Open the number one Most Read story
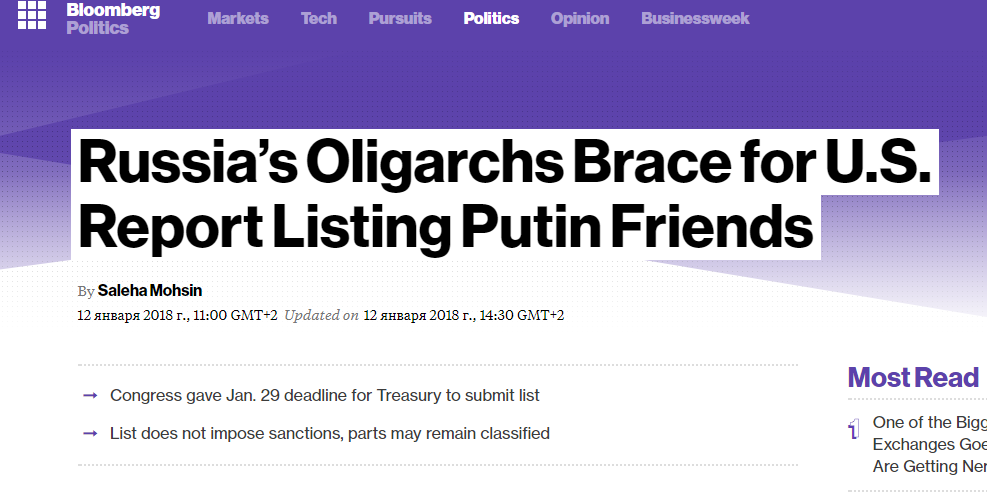This screenshot has width=987, height=492. click(x=930, y=444)
